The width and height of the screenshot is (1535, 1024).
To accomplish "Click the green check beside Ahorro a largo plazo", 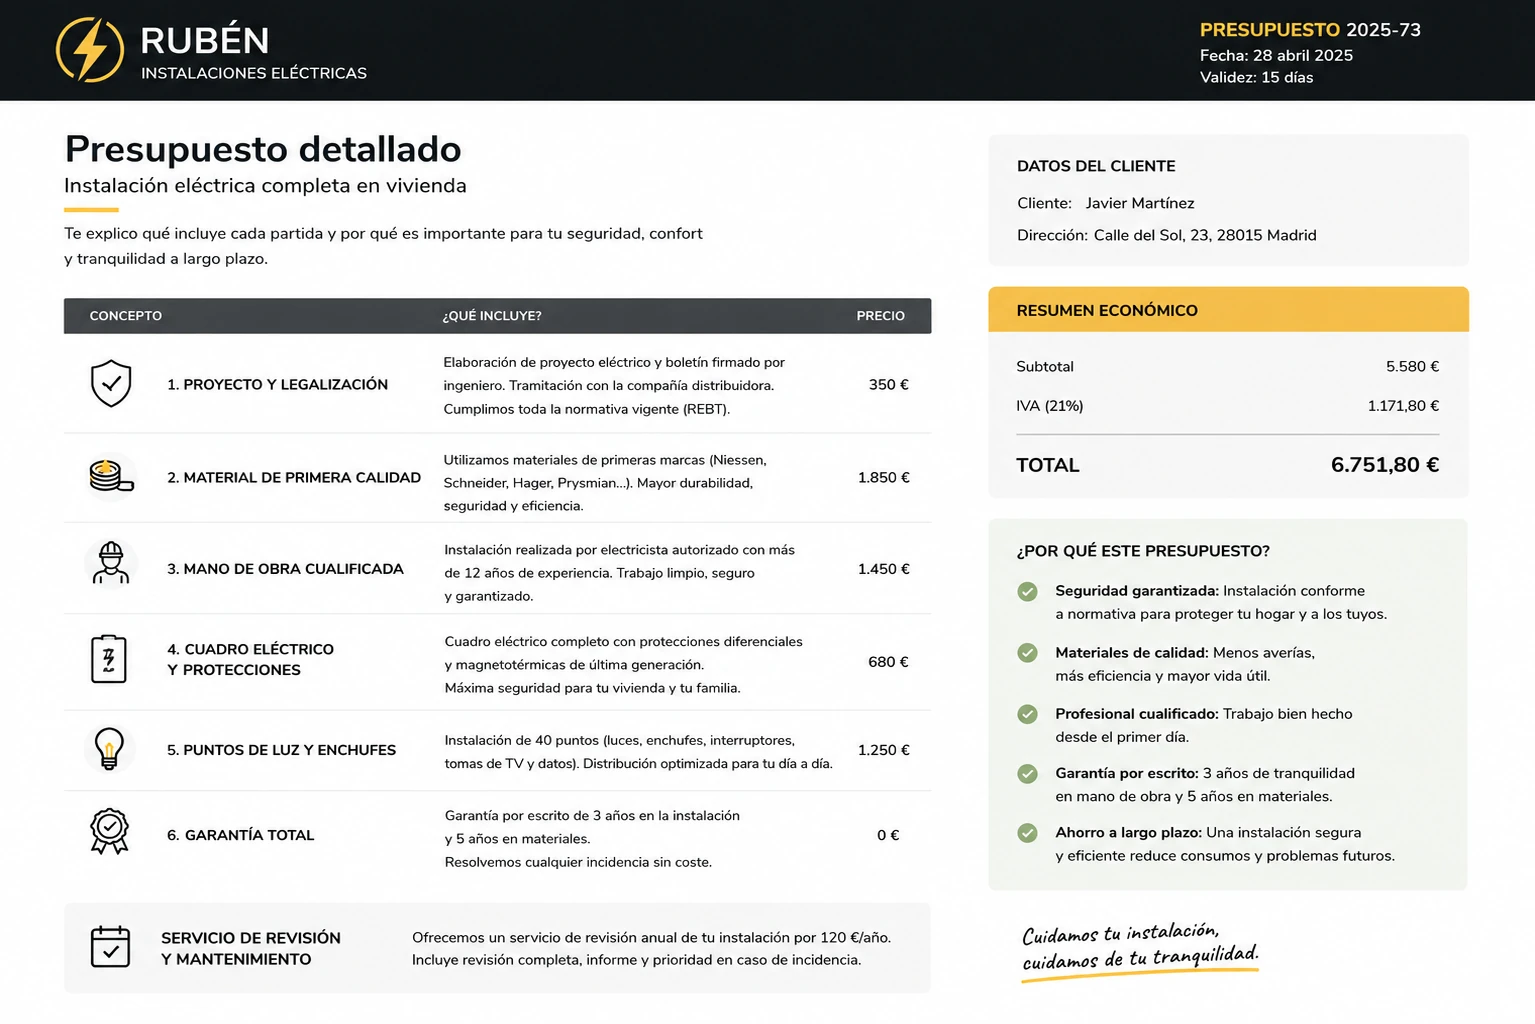I will coord(1027,833).
